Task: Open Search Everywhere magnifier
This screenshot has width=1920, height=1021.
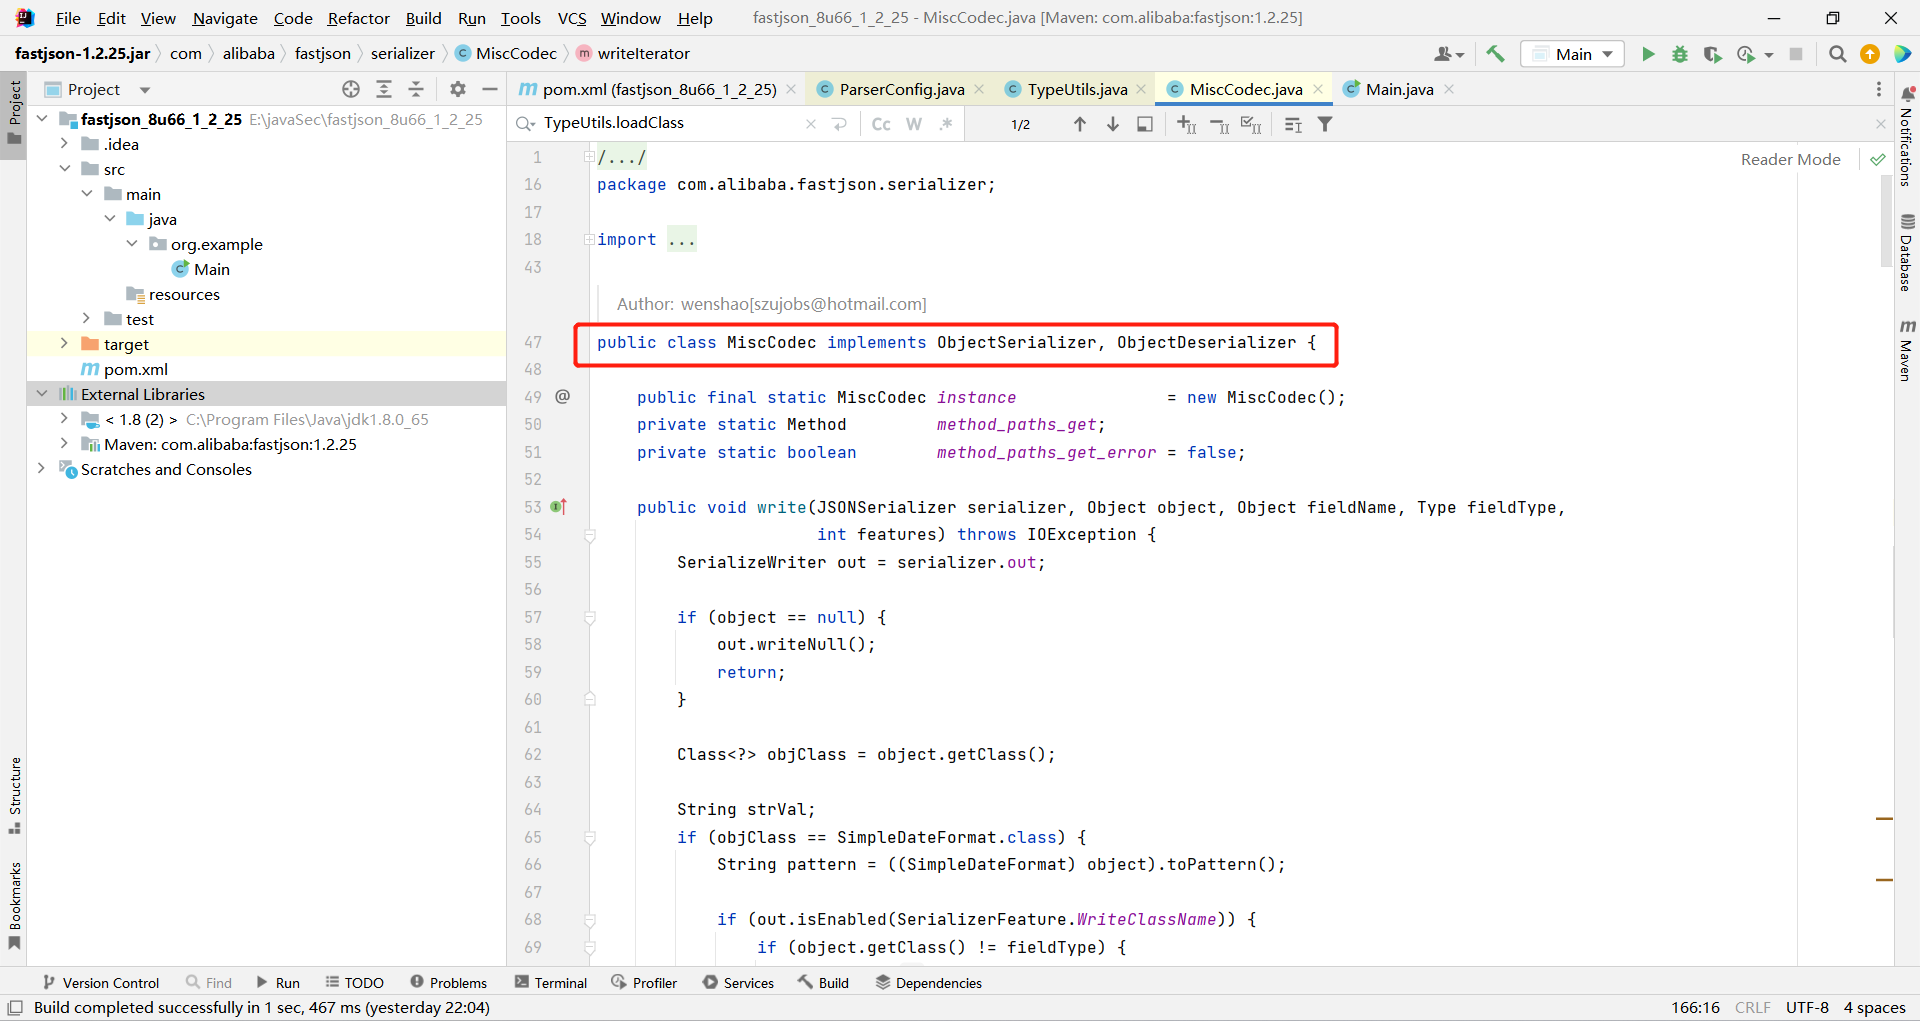Action: tap(1837, 54)
